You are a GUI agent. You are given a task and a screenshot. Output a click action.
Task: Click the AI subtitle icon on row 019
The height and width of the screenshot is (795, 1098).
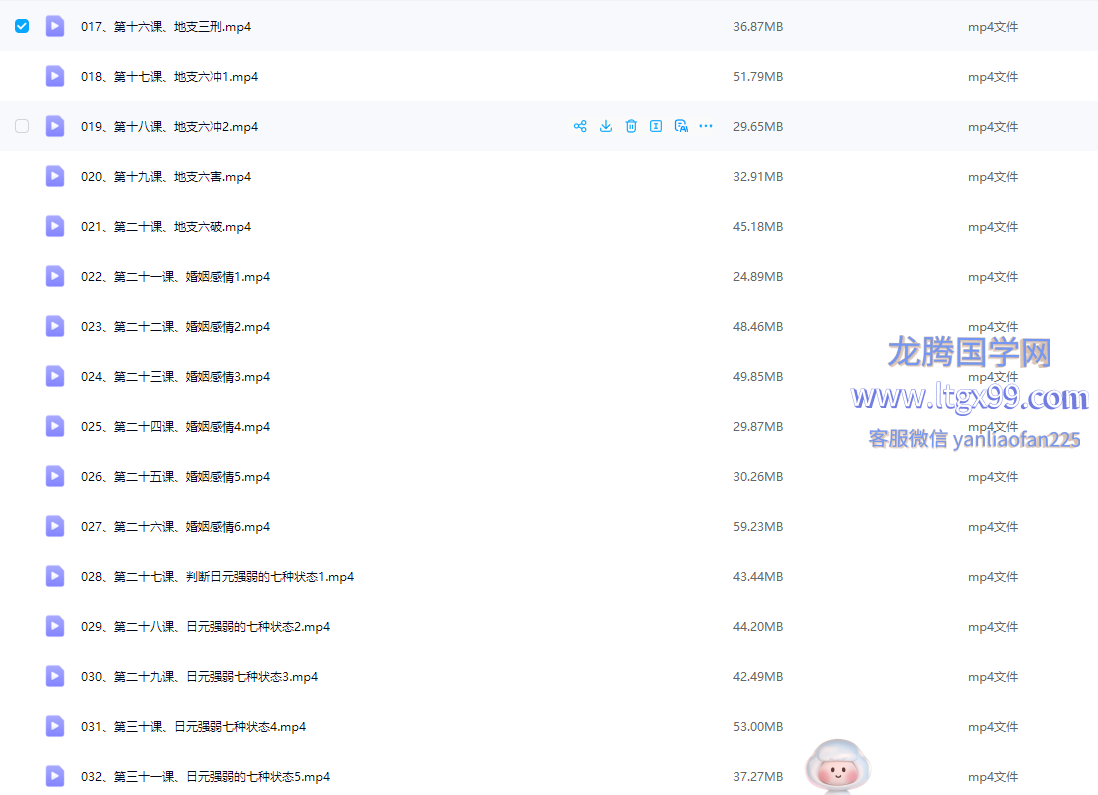coord(681,126)
